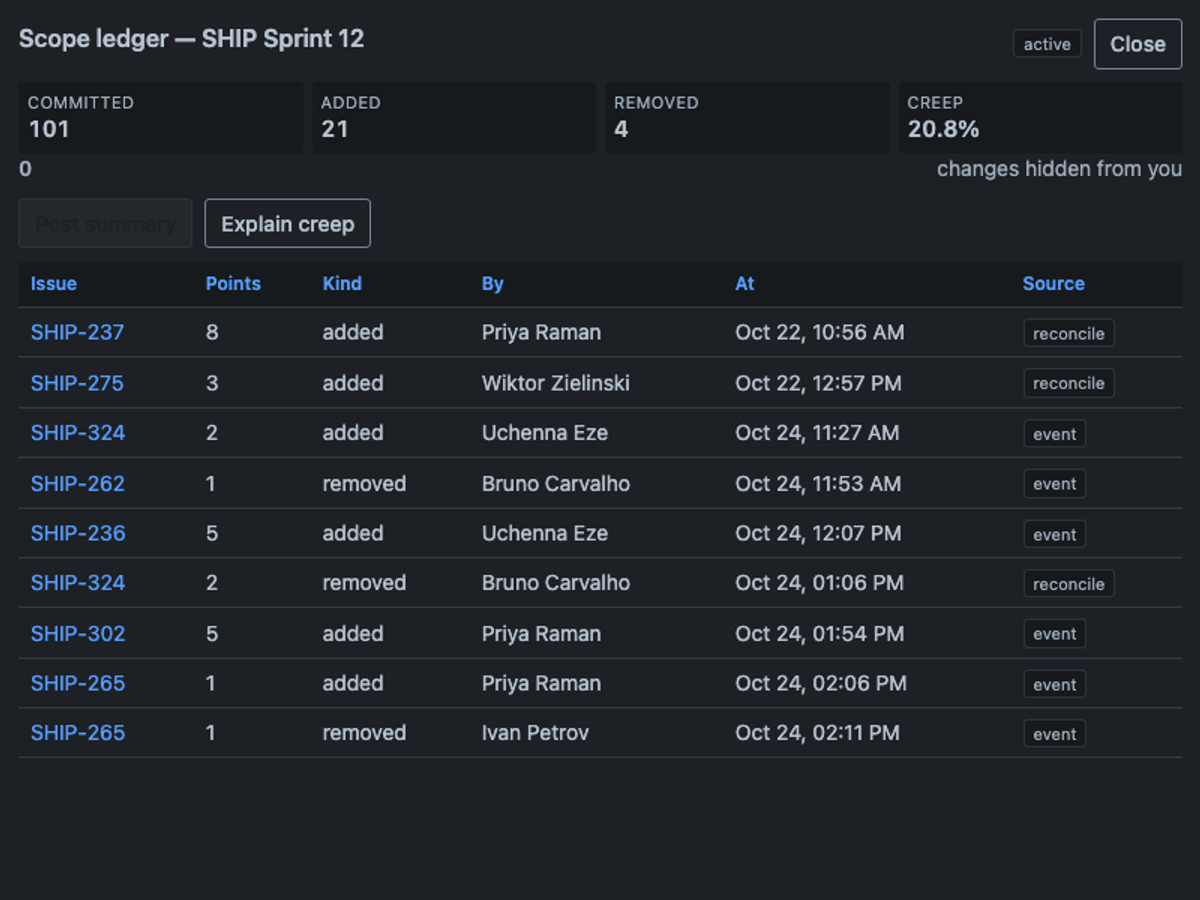
Task: Click the name Wiktor Zielinski
Action: point(556,383)
